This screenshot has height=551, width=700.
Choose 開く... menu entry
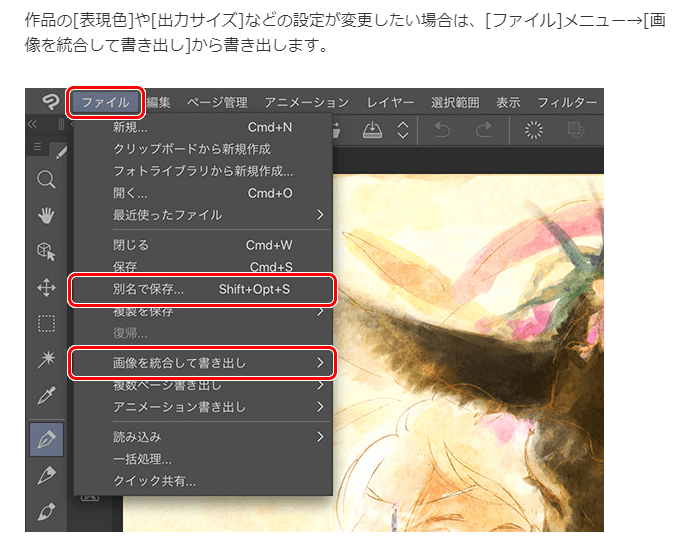203,193
